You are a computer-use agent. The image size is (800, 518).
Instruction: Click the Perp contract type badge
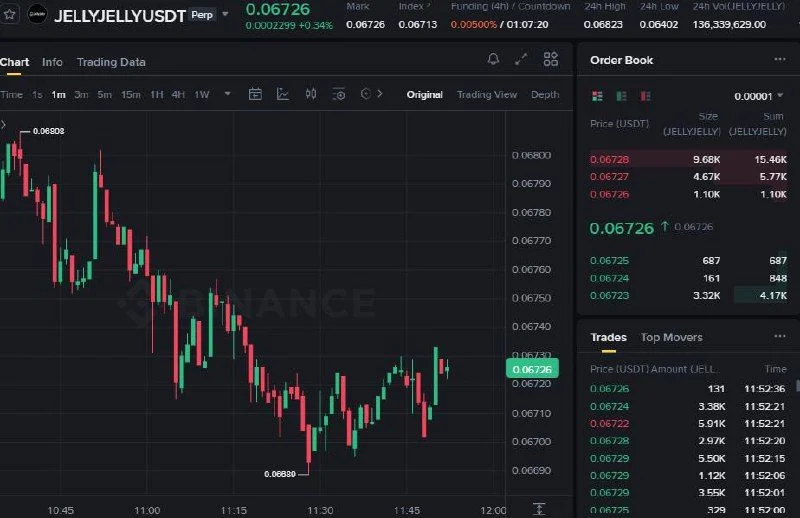pos(202,15)
